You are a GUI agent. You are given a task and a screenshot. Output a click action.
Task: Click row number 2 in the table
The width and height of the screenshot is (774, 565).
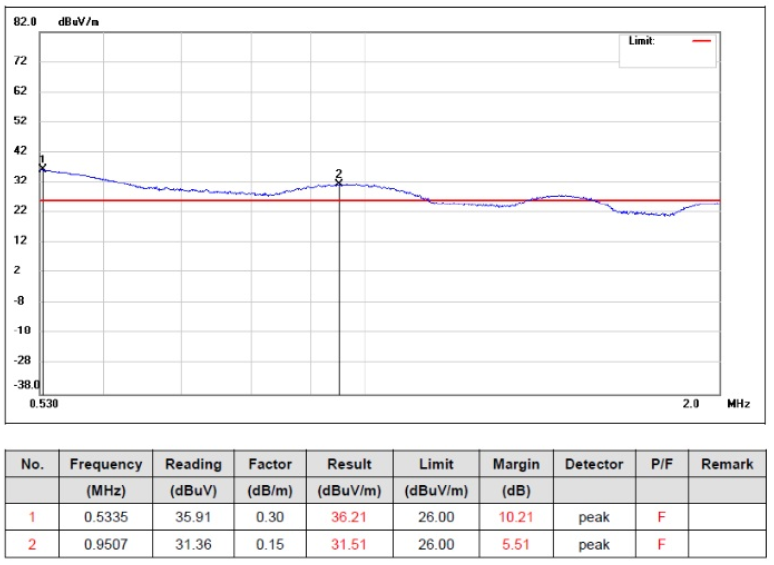[33, 545]
